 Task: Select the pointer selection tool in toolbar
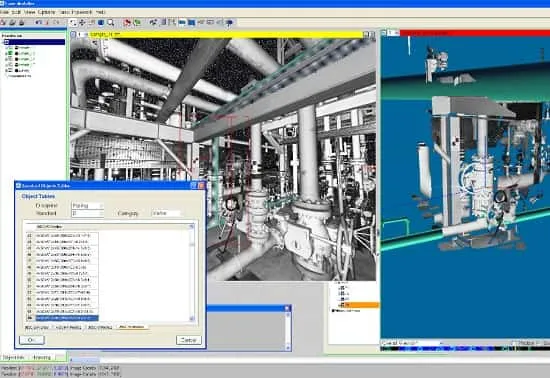coord(73,23)
